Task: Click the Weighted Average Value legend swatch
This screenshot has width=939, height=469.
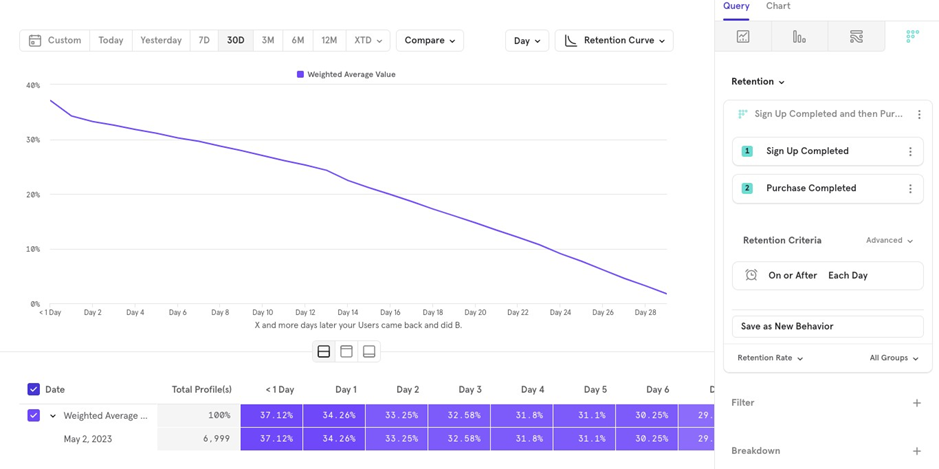Action: coord(300,75)
